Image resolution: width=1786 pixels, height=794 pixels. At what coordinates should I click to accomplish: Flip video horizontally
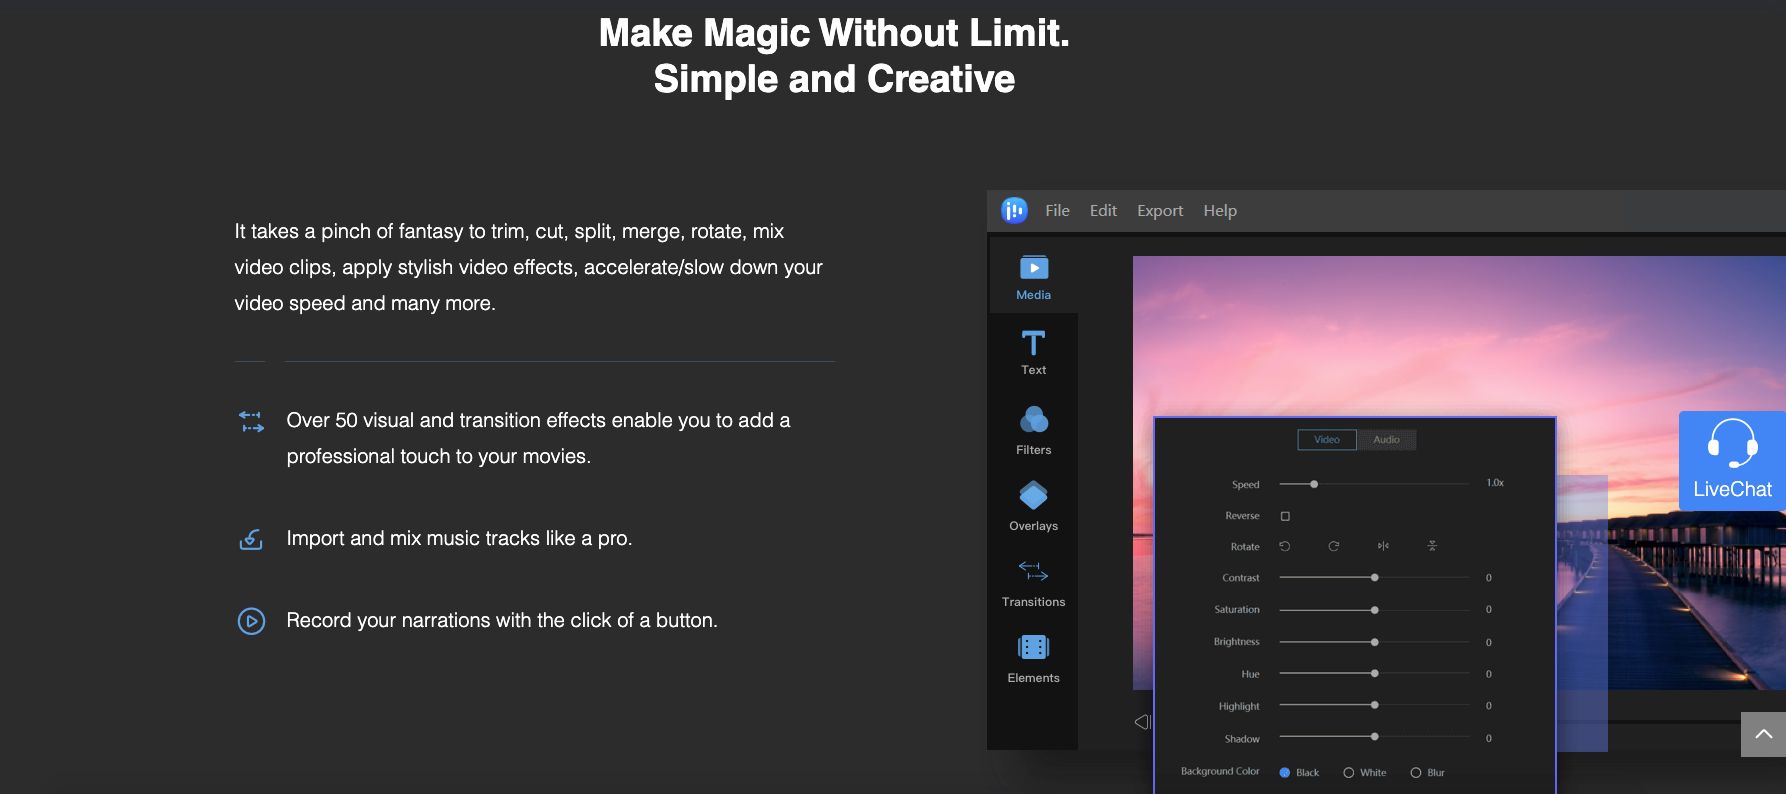[x=1383, y=546]
